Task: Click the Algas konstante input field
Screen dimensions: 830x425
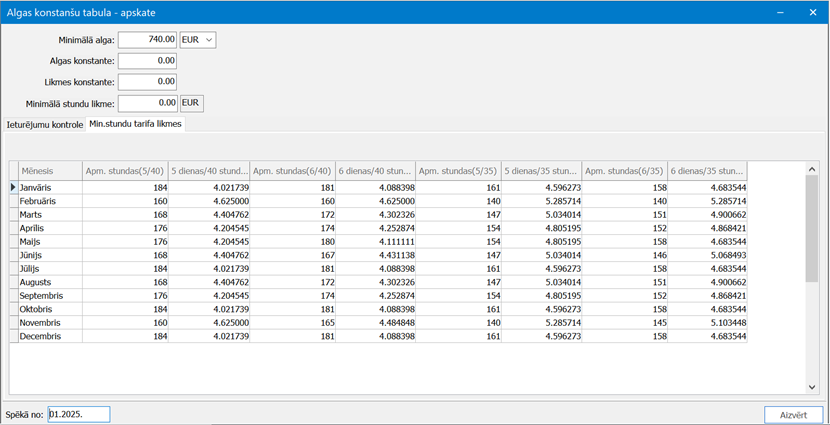Action: coord(147,61)
